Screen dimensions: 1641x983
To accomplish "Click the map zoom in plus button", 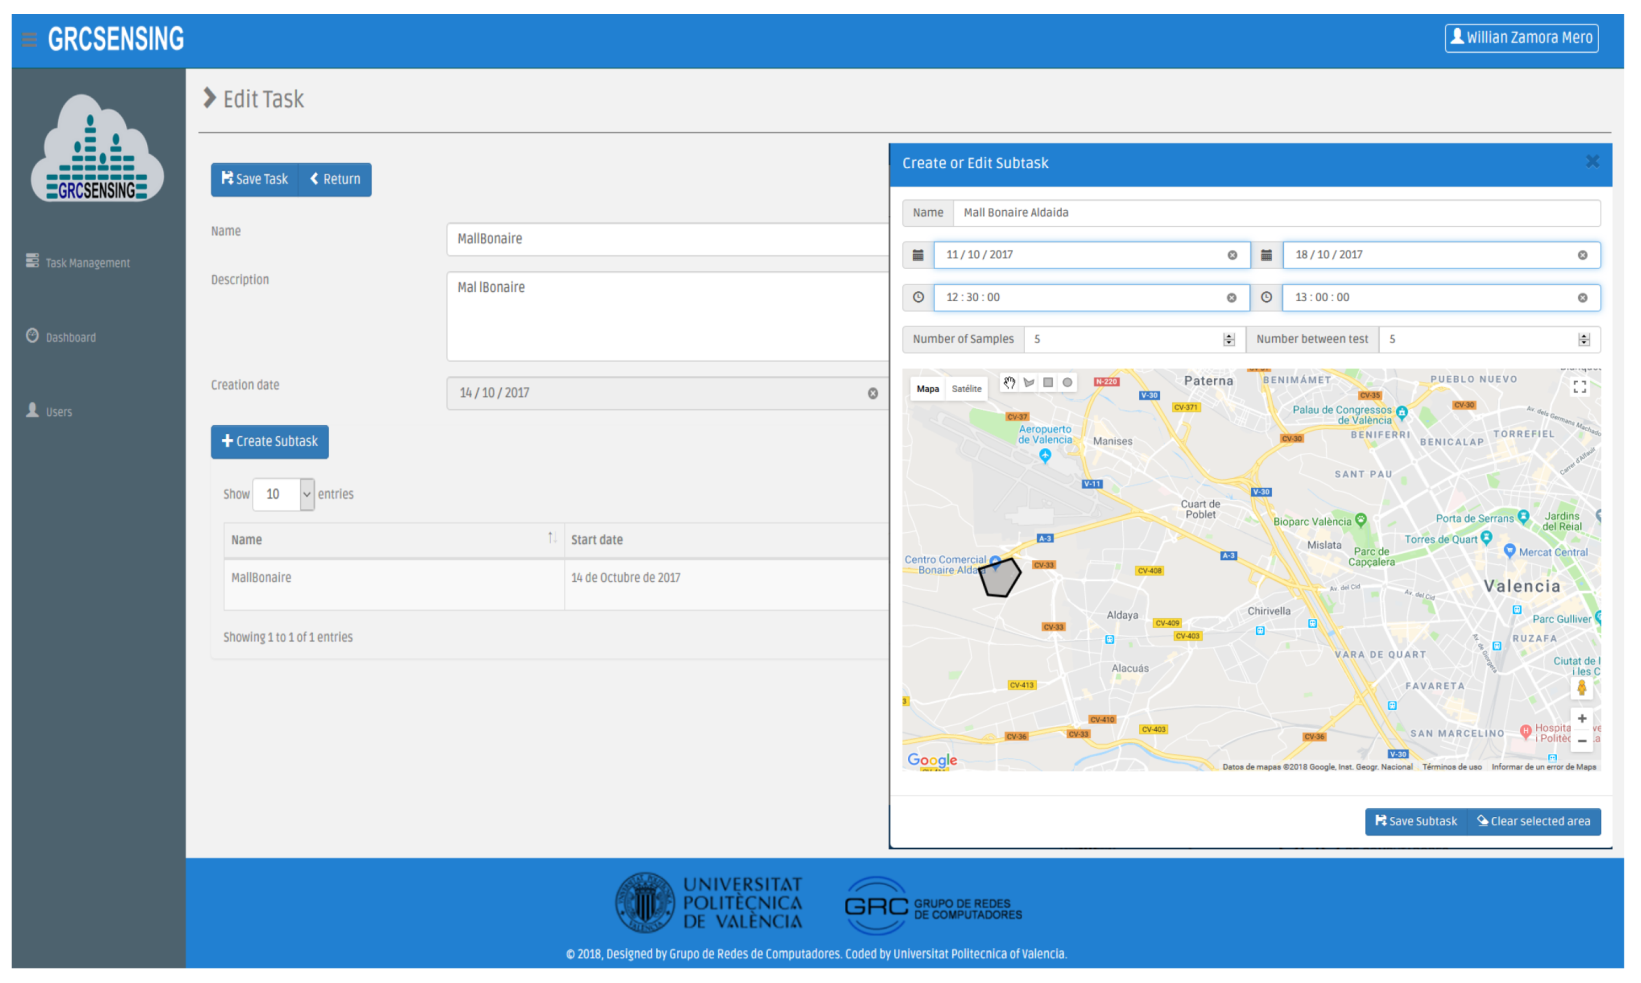I will click(1582, 719).
